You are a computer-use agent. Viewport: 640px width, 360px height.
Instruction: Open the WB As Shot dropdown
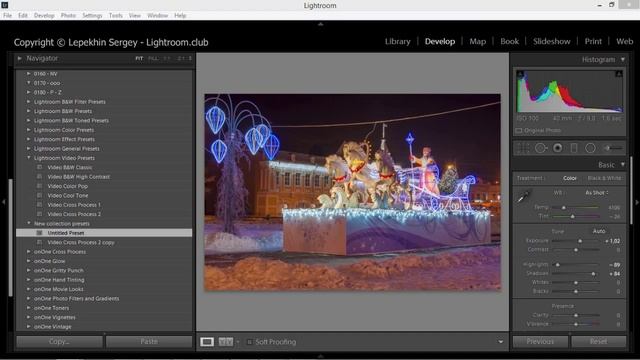597,193
